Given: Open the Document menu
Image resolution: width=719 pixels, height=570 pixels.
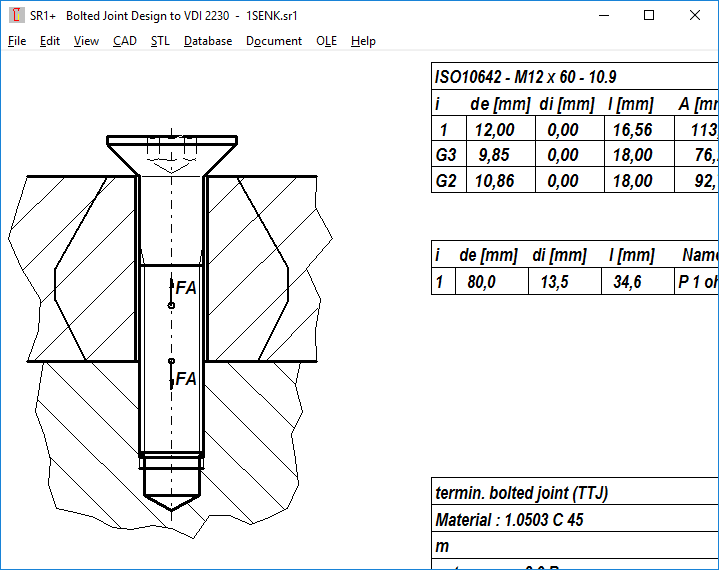Looking at the screenshot, I should point(274,41).
